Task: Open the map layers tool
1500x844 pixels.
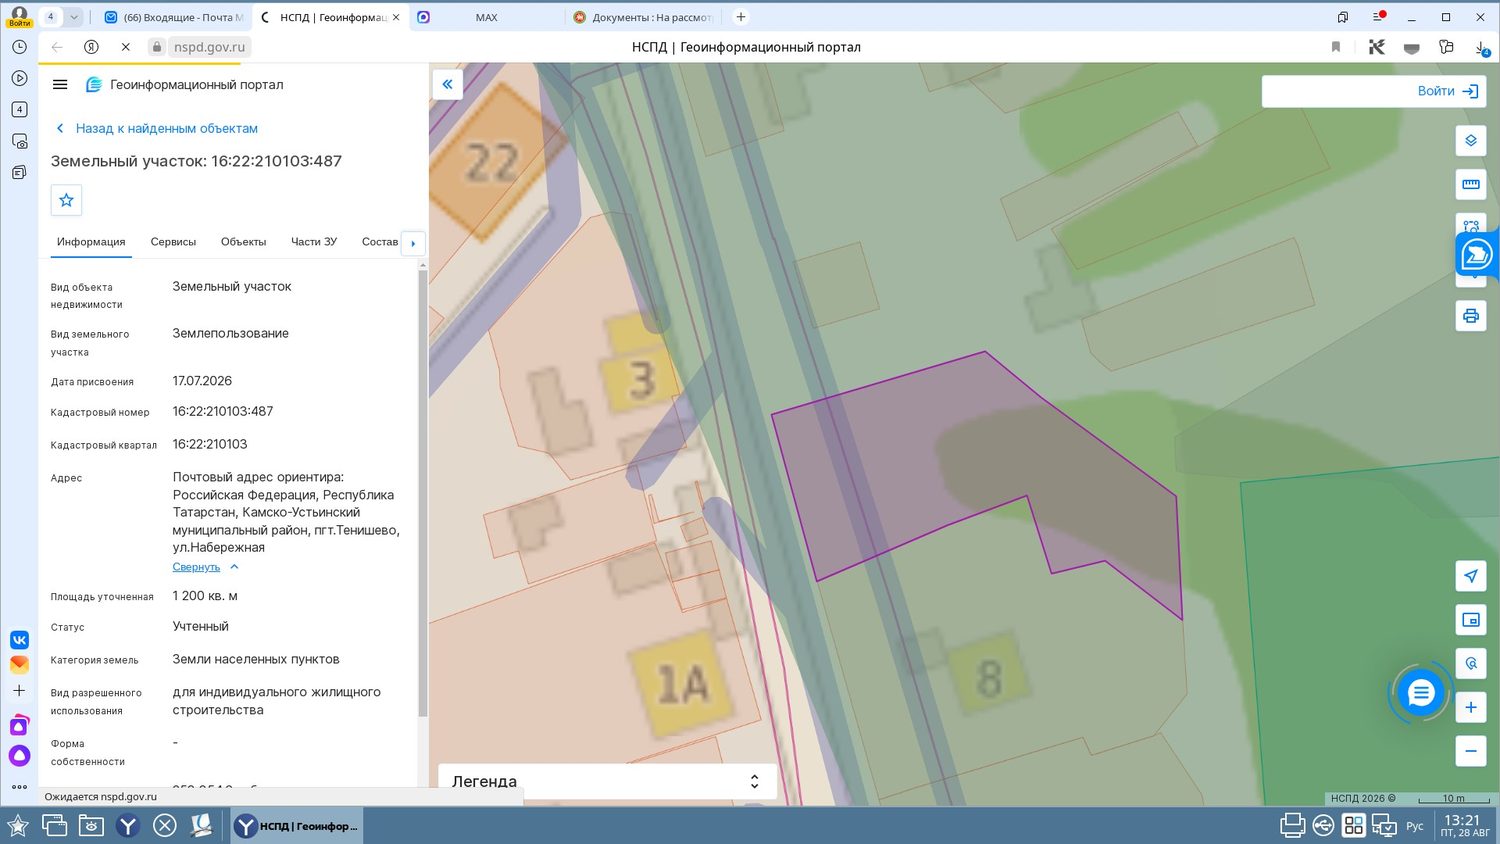Action: tap(1471, 140)
